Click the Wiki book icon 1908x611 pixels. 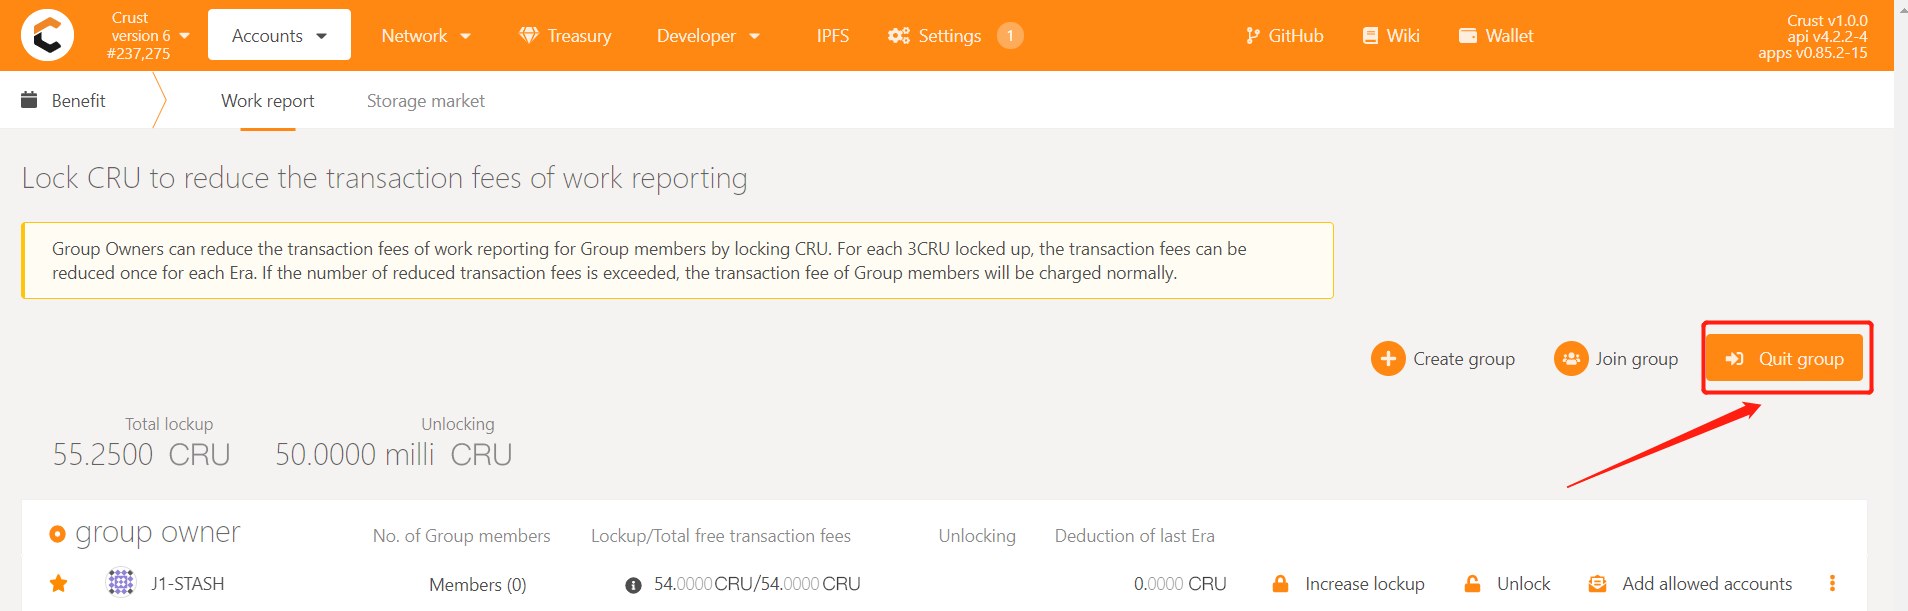click(1370, 36)
